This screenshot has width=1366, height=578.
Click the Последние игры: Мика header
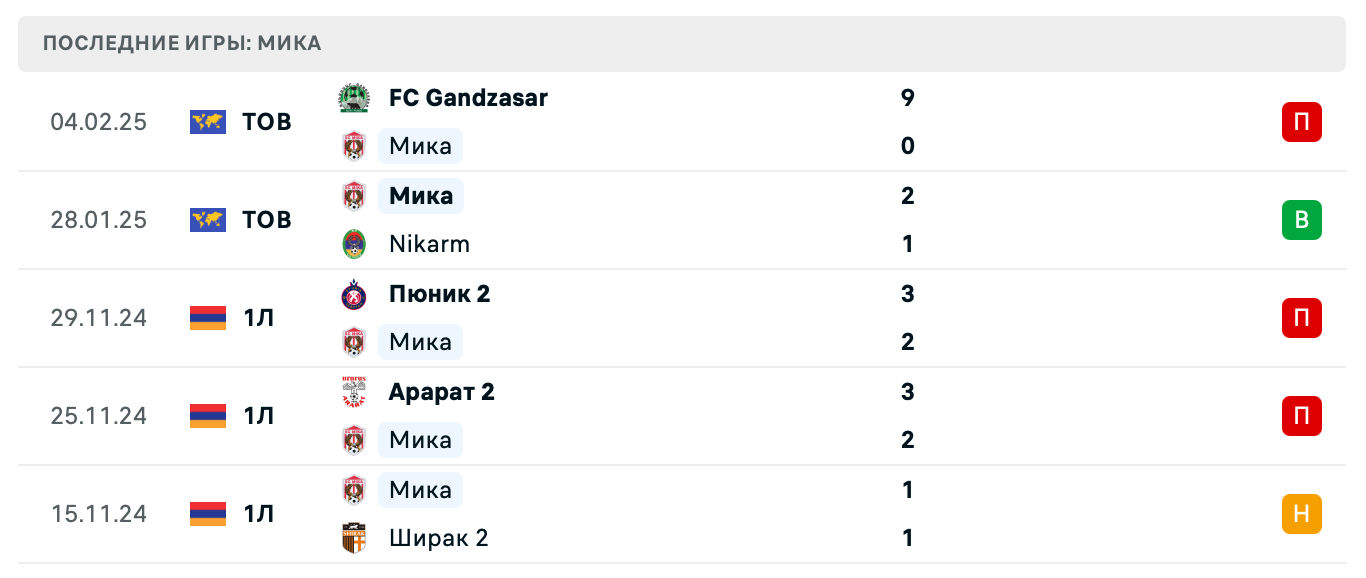(182, 43)
